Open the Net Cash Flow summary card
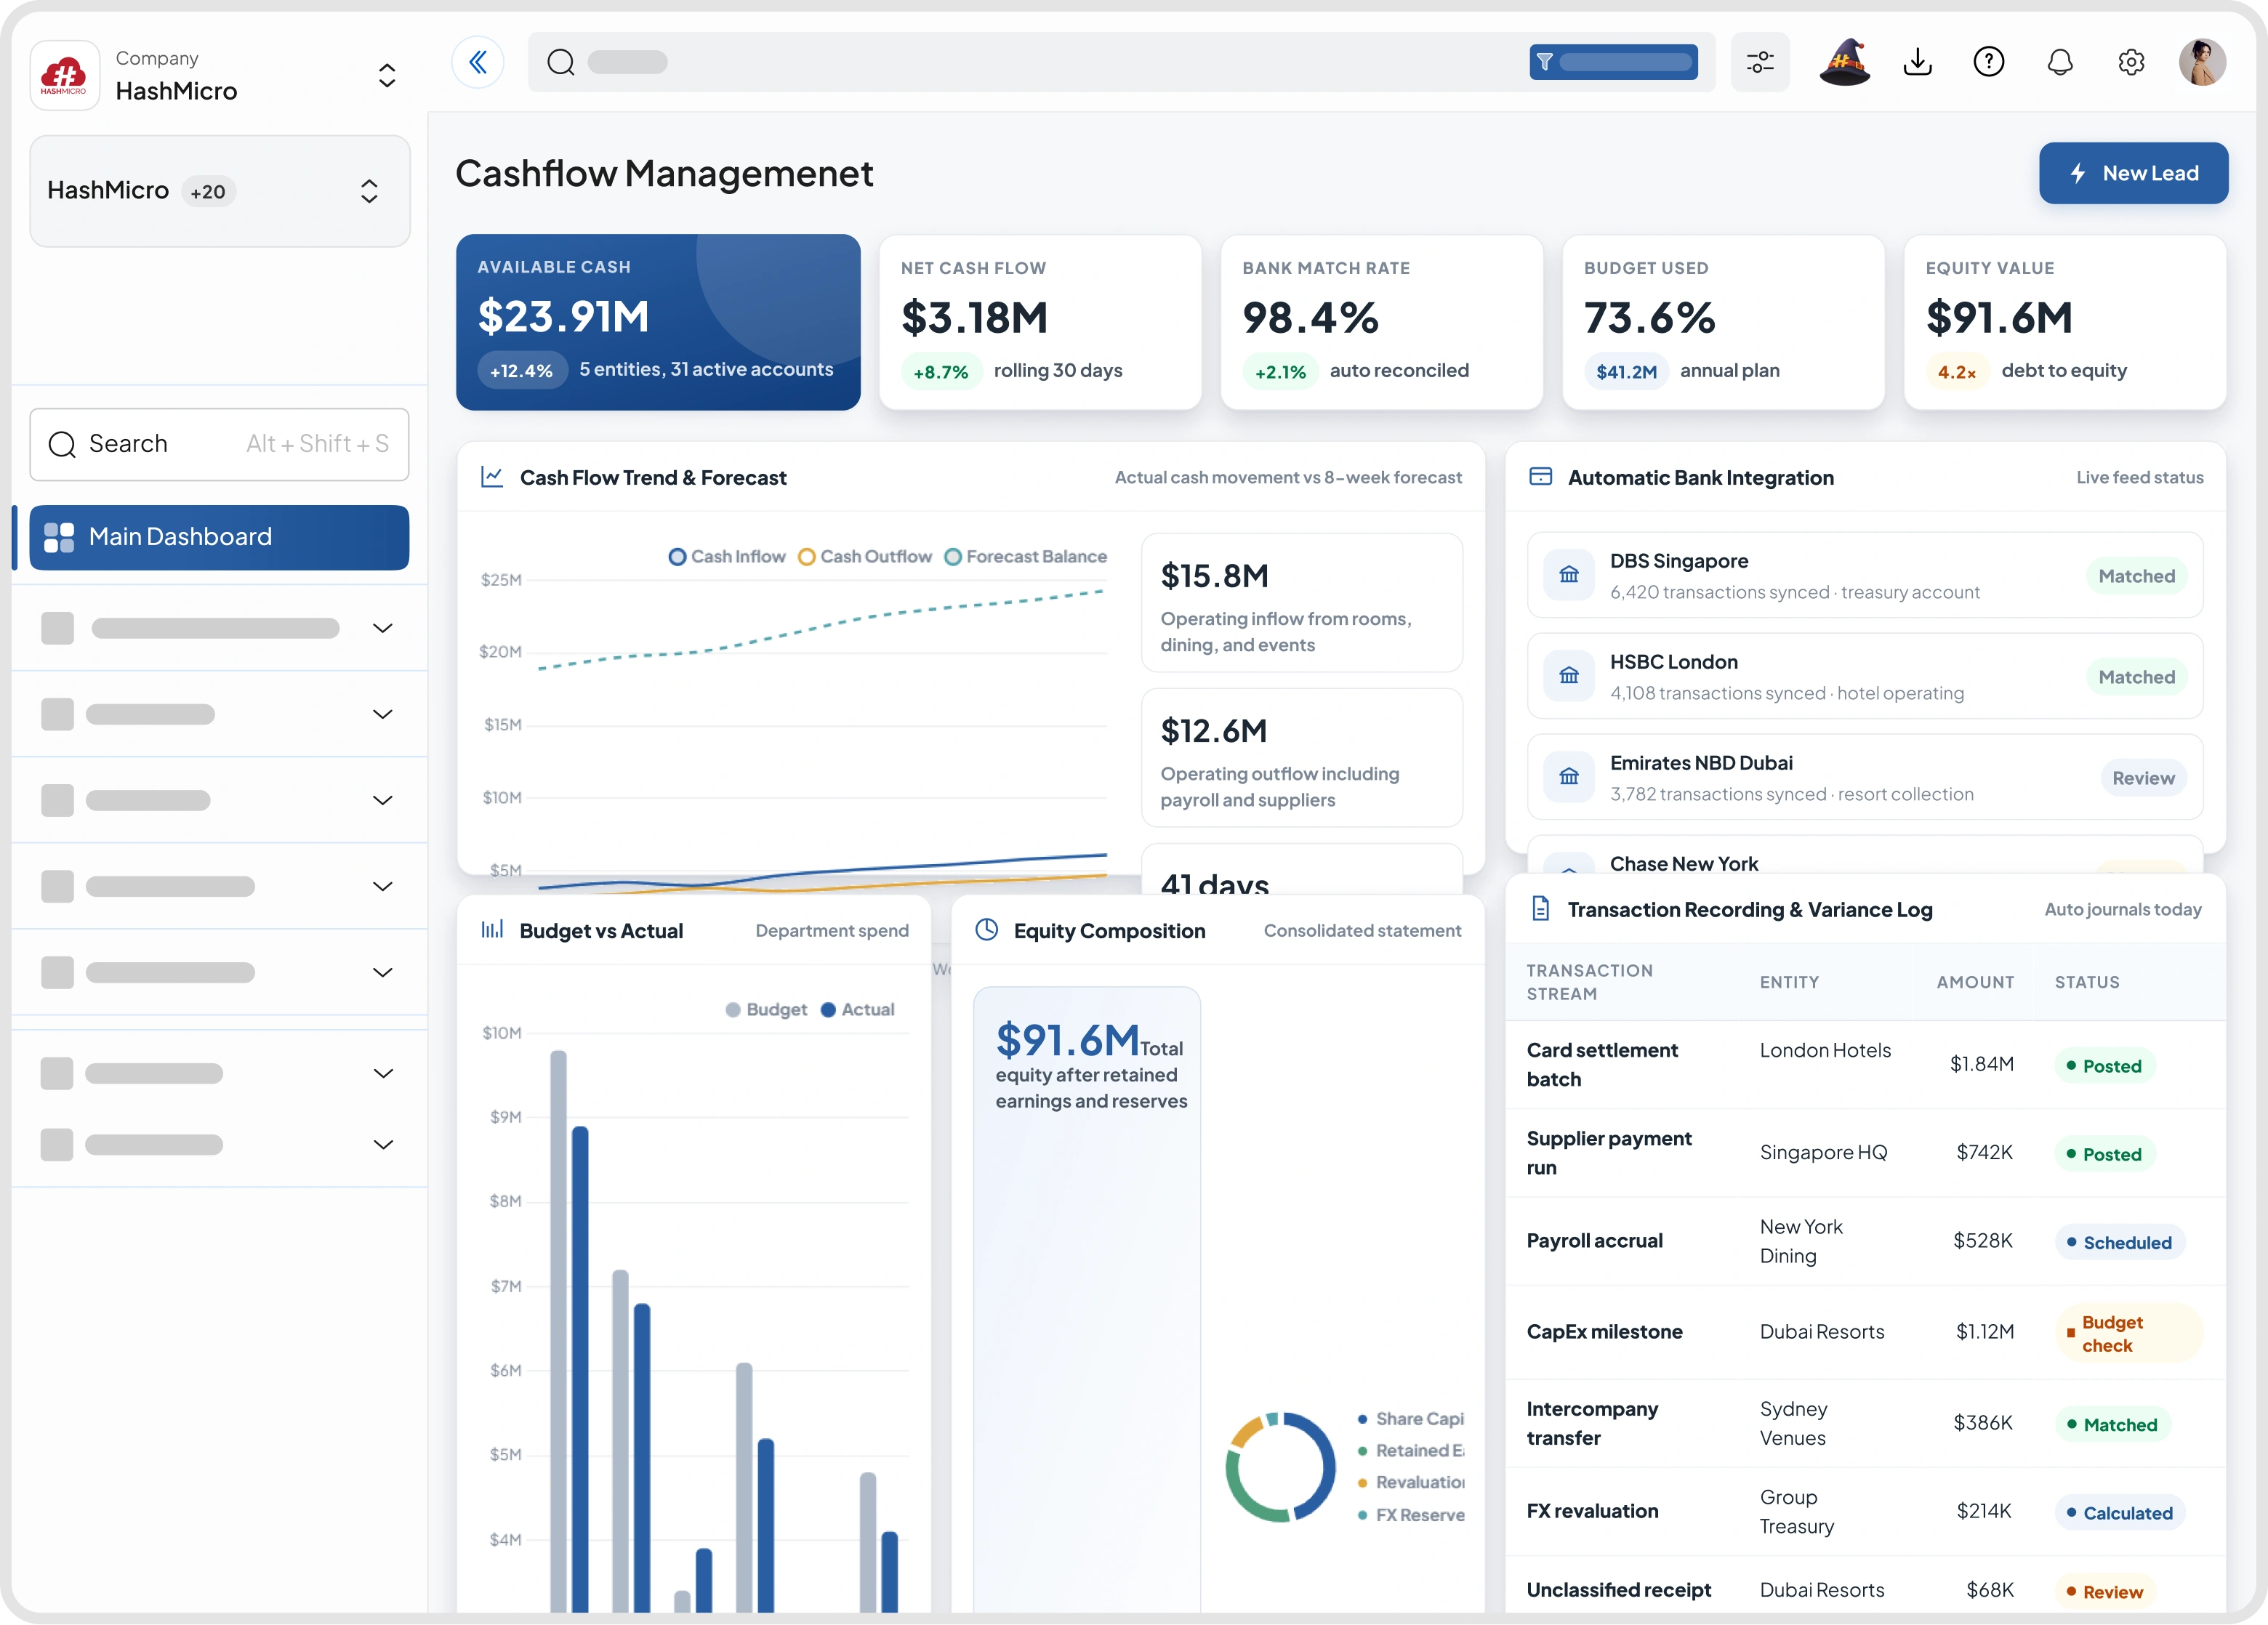 1040,322
